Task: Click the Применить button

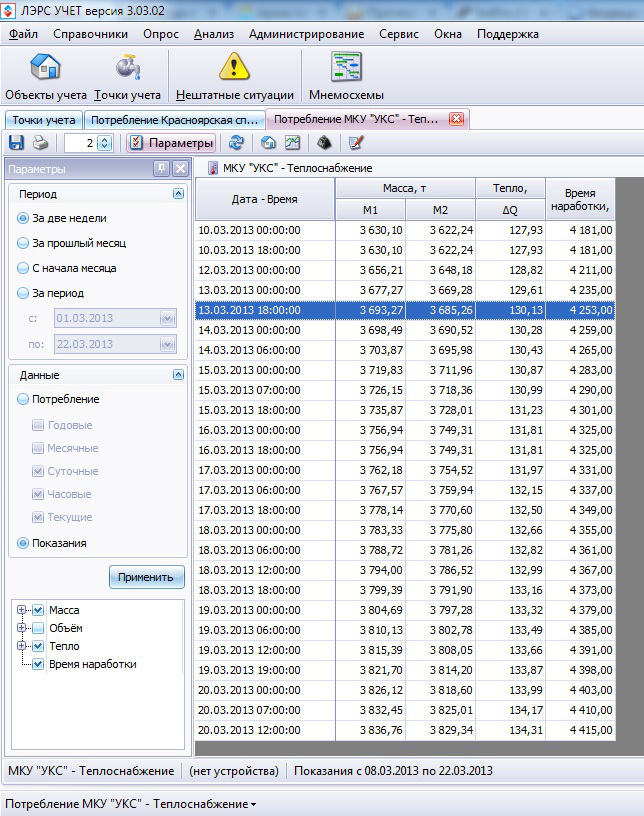Action: [146, 577]
